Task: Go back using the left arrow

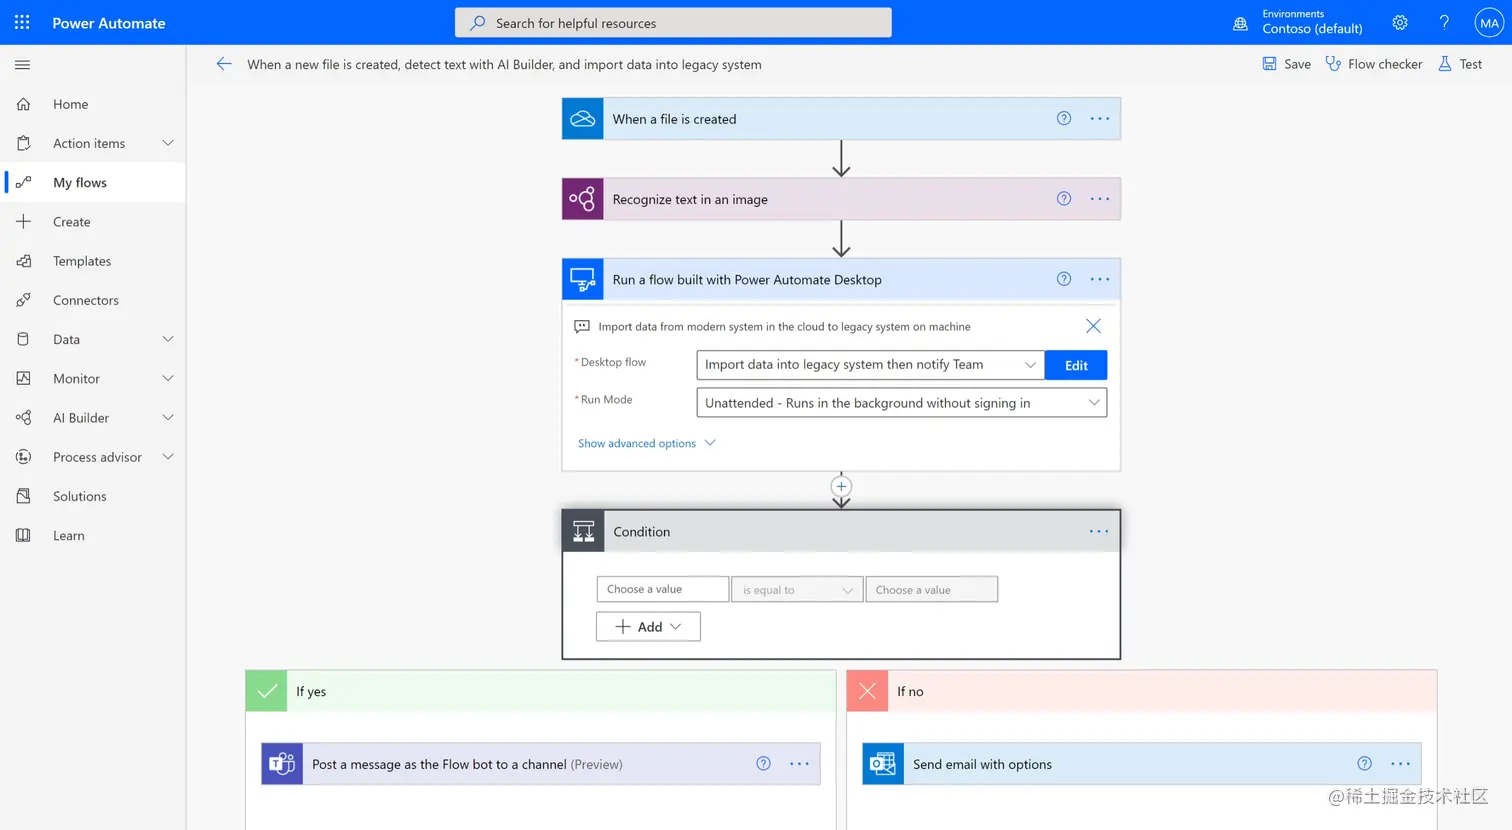Action: [224, 64]
